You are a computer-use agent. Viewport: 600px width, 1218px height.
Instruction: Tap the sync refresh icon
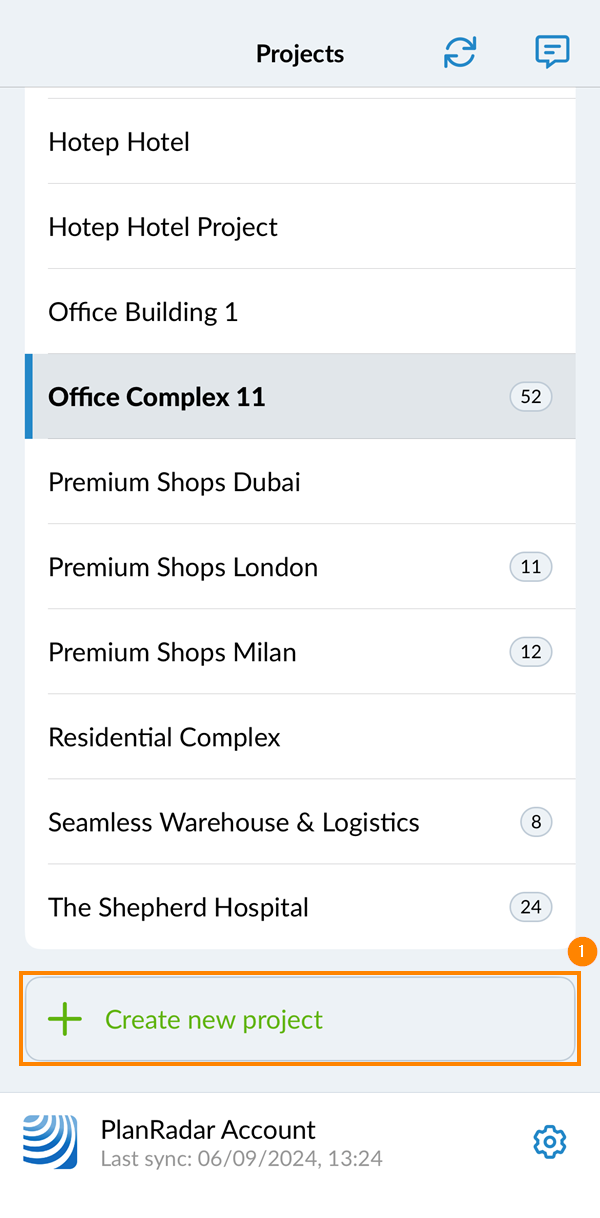(460, 53)
